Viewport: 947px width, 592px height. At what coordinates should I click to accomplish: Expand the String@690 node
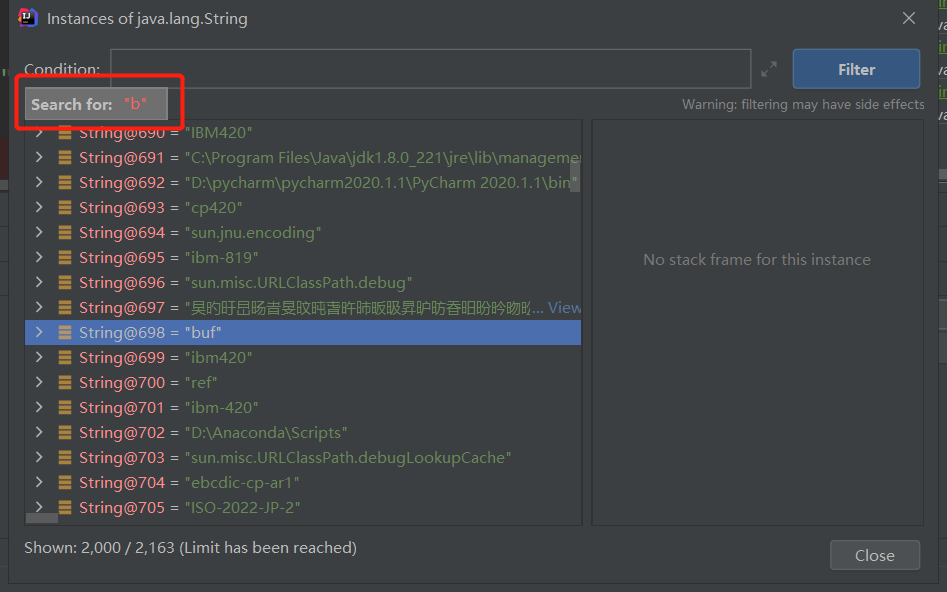pos(39,132)
